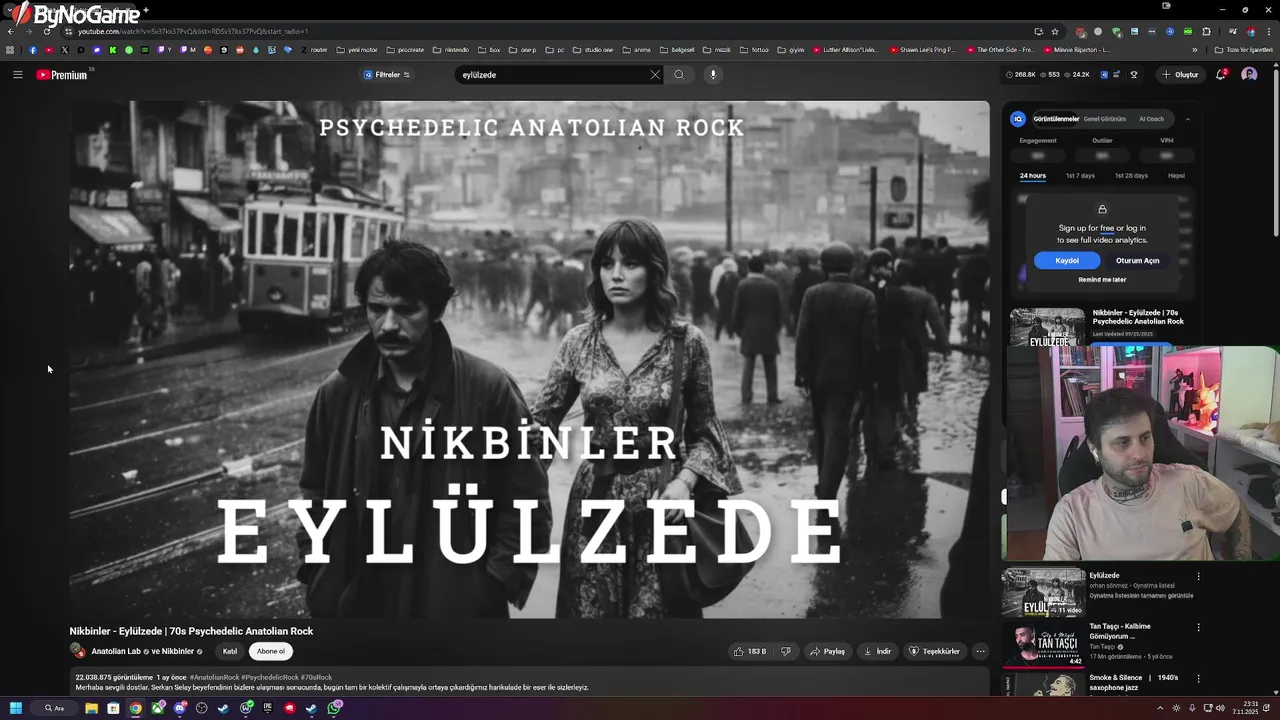Open more actions three-dot menu under video

click(x=980, y=652)
